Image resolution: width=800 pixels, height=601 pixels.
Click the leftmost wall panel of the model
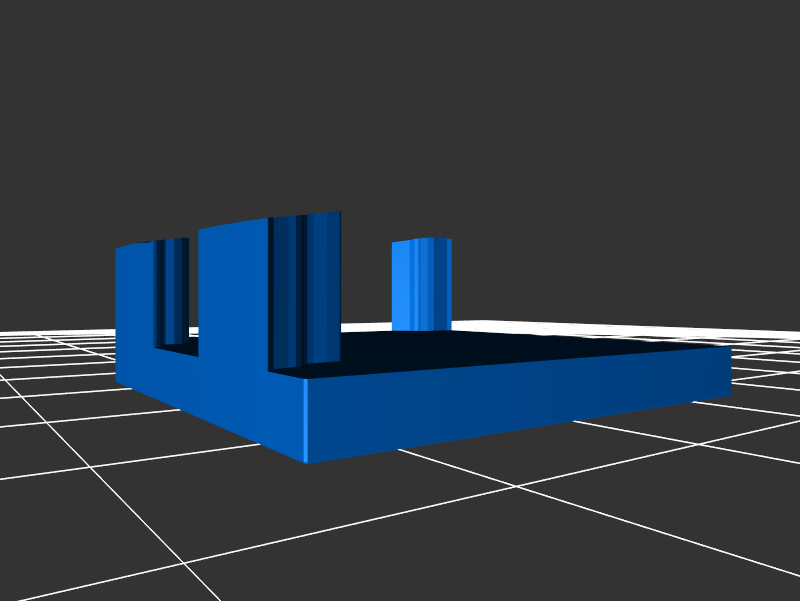point(134,310)
